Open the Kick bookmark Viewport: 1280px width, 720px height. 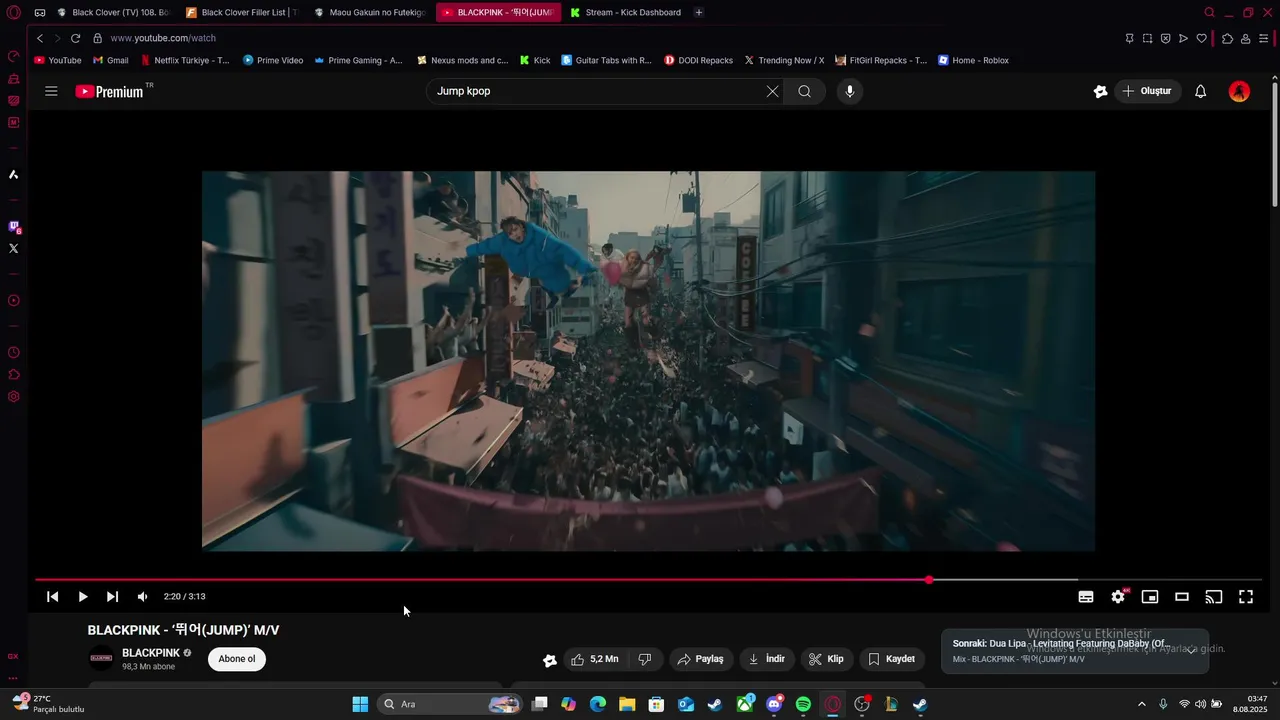(x=535, y=60)
